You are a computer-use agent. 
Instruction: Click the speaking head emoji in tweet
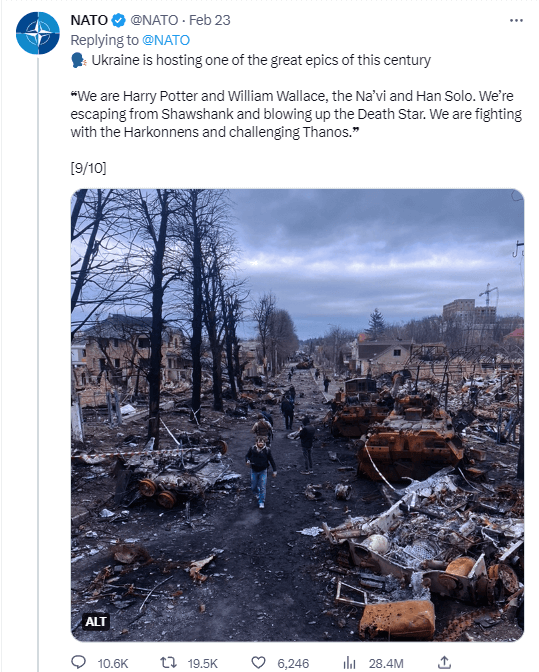click(x=79, y=60)
